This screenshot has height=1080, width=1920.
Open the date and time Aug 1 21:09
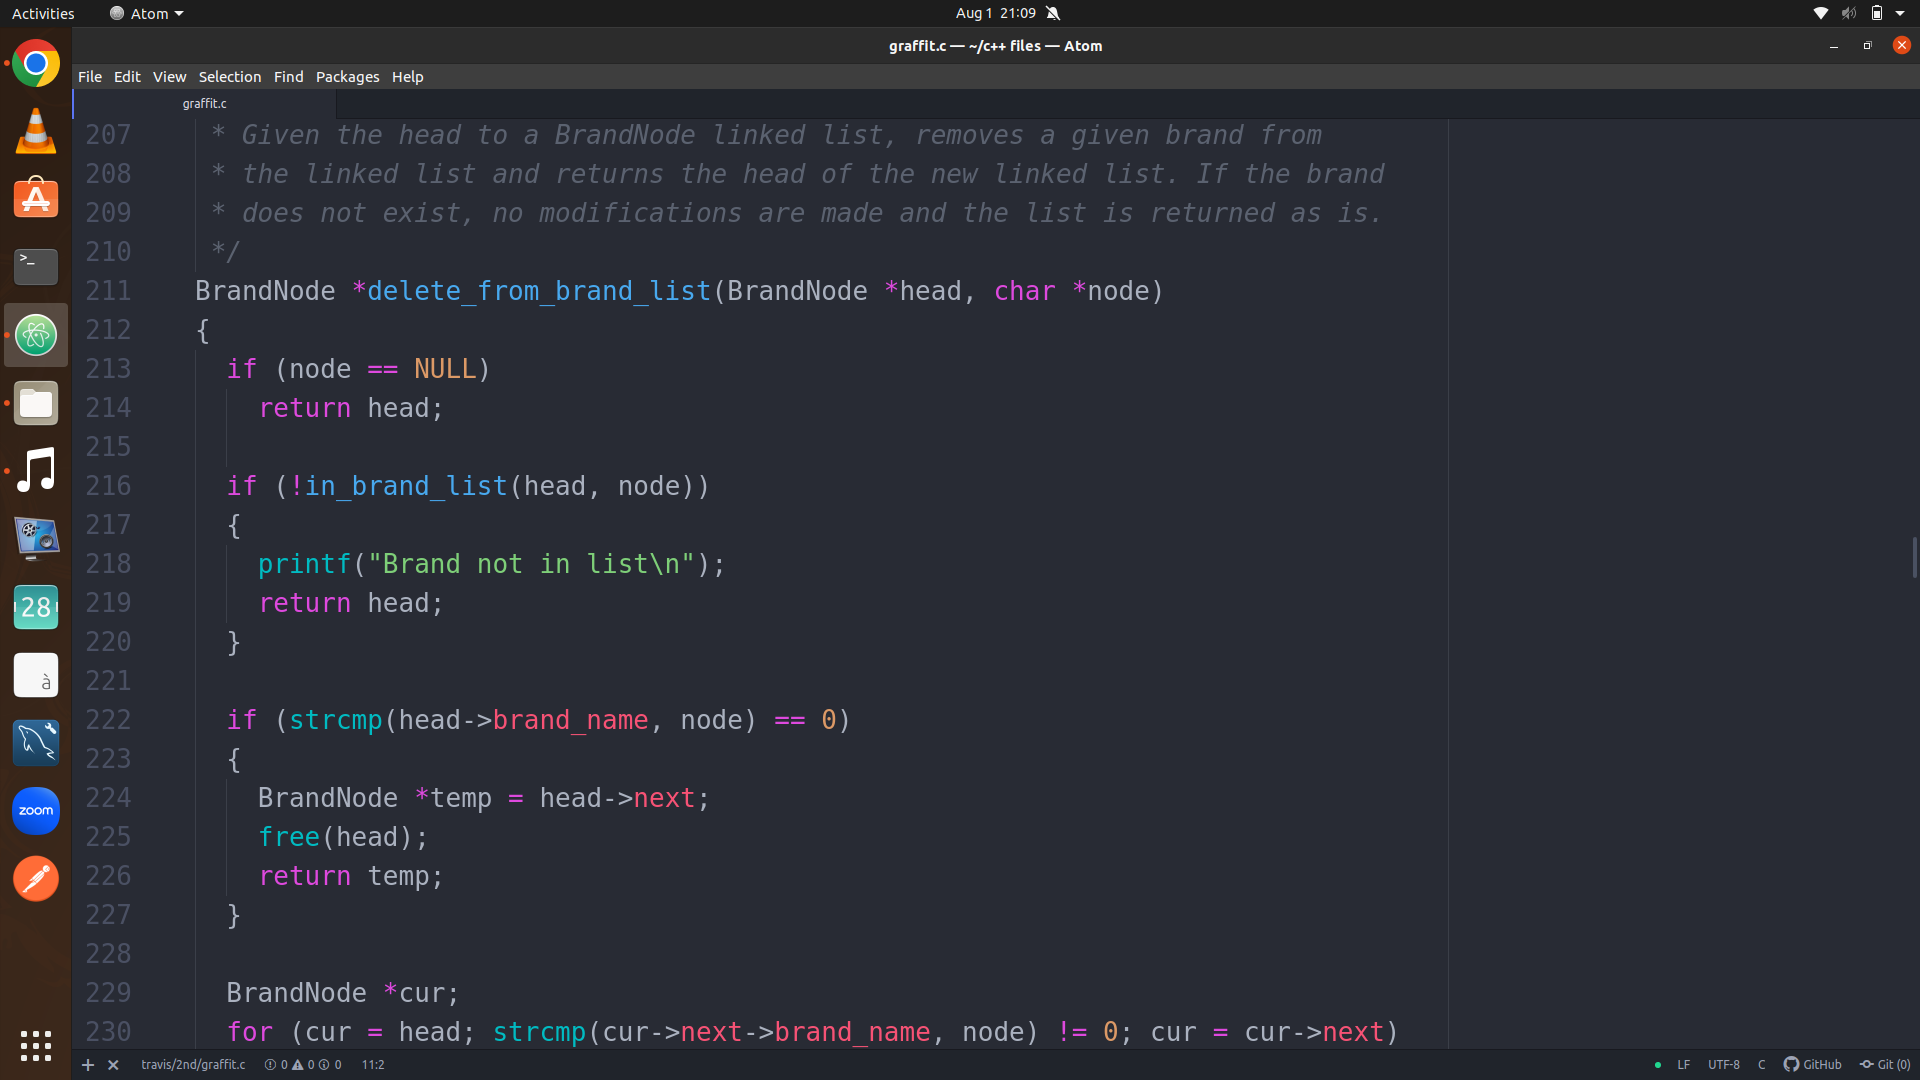pyautogui.click(x=996, y=13)
